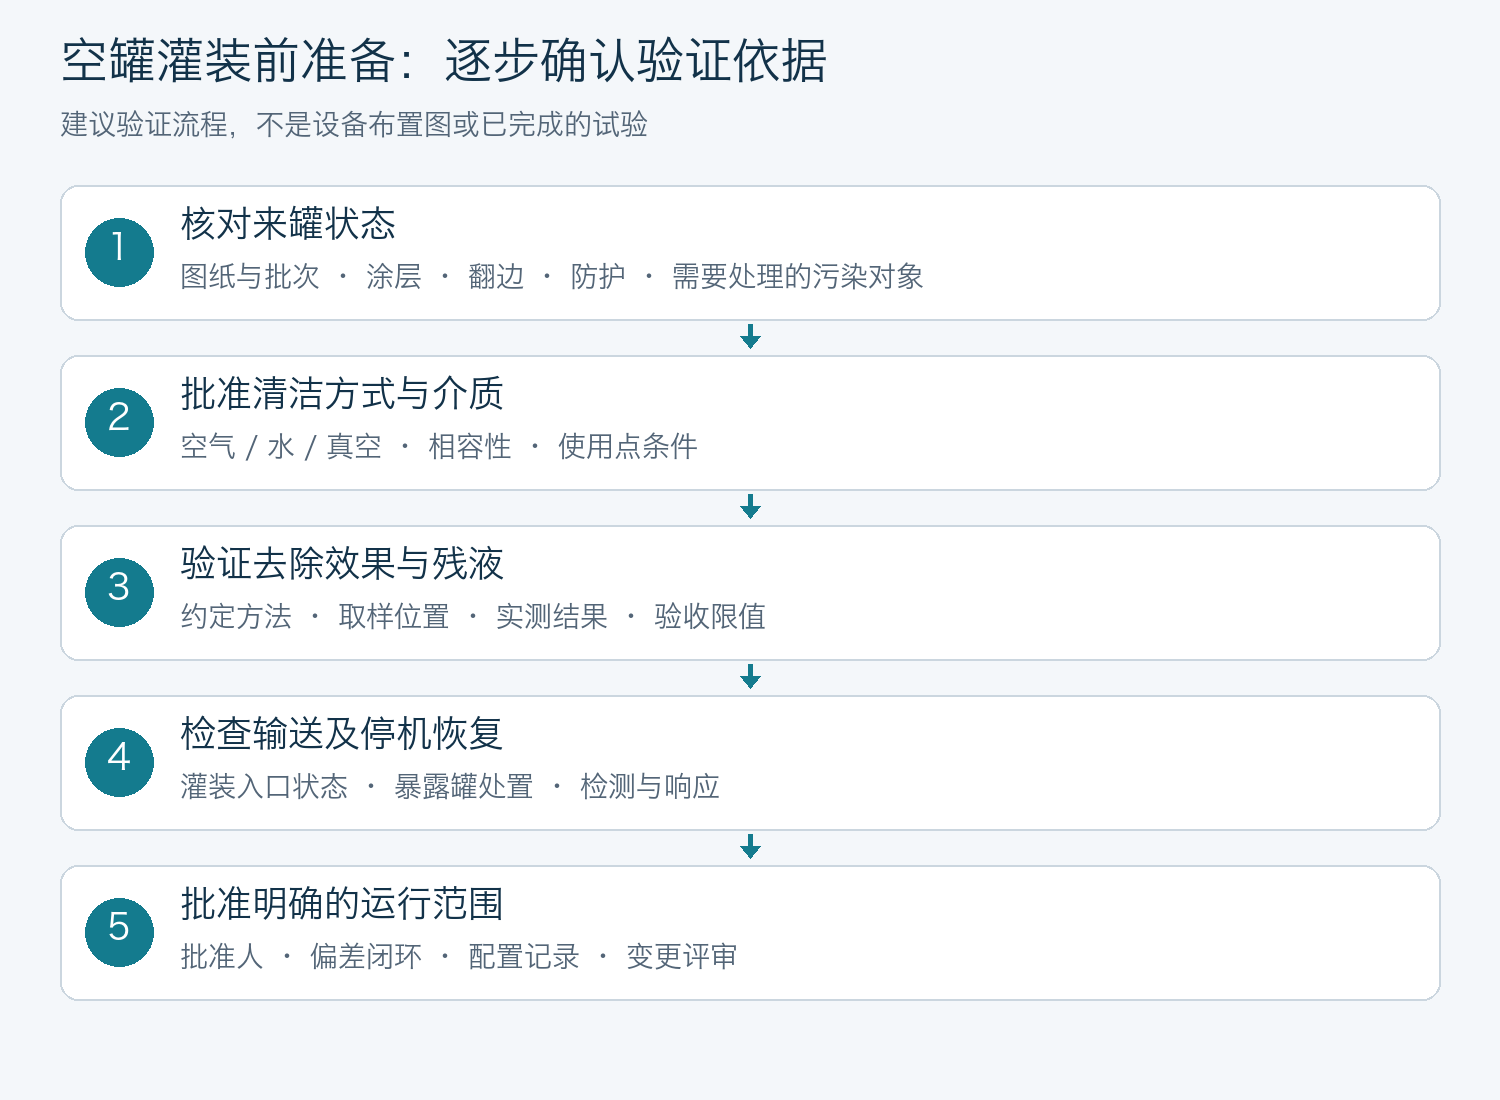1500x1100 pixels.
Task: Select the 核对来罐状态 step heading
Action: (x=288, y=224)
